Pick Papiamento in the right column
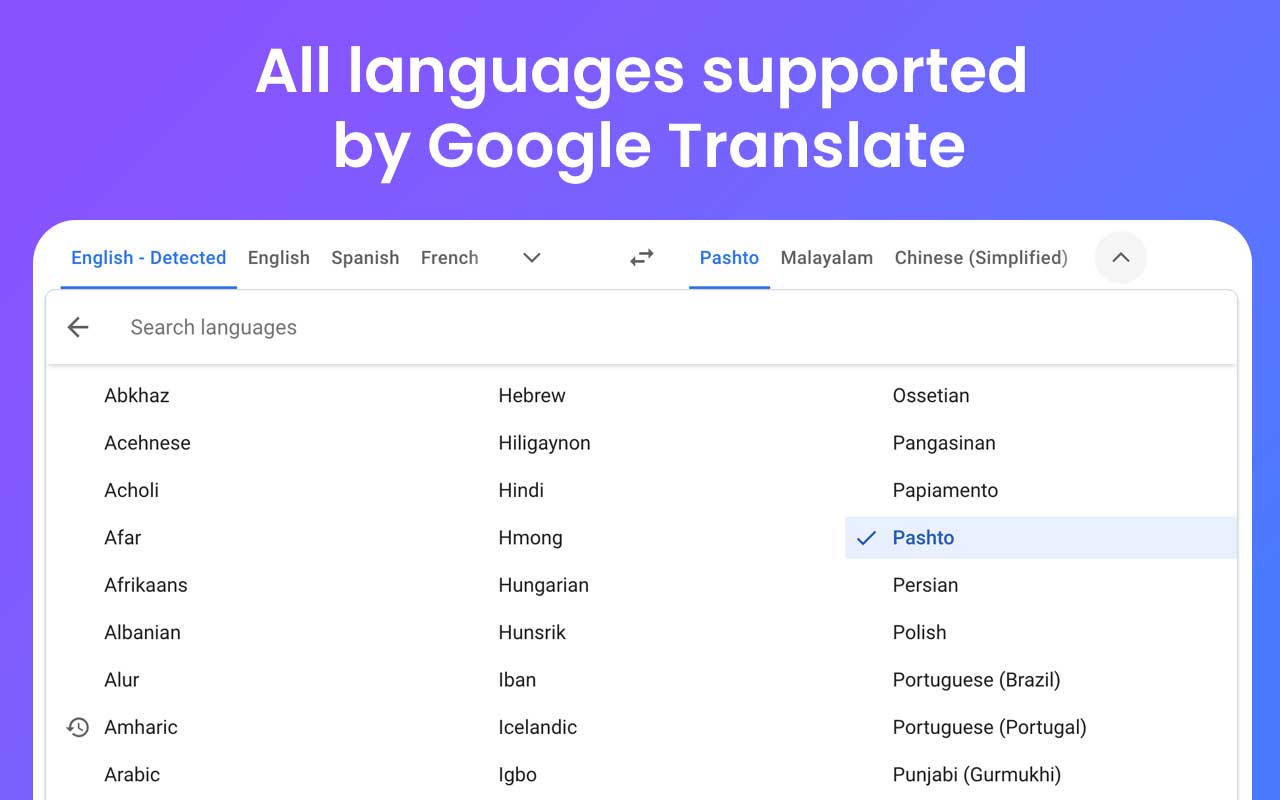The image size is (1280, 800). coord(945,490)
